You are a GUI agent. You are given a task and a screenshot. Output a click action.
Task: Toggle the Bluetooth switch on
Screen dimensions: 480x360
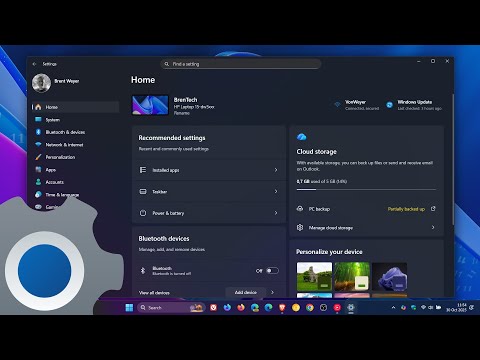point(272,271)
